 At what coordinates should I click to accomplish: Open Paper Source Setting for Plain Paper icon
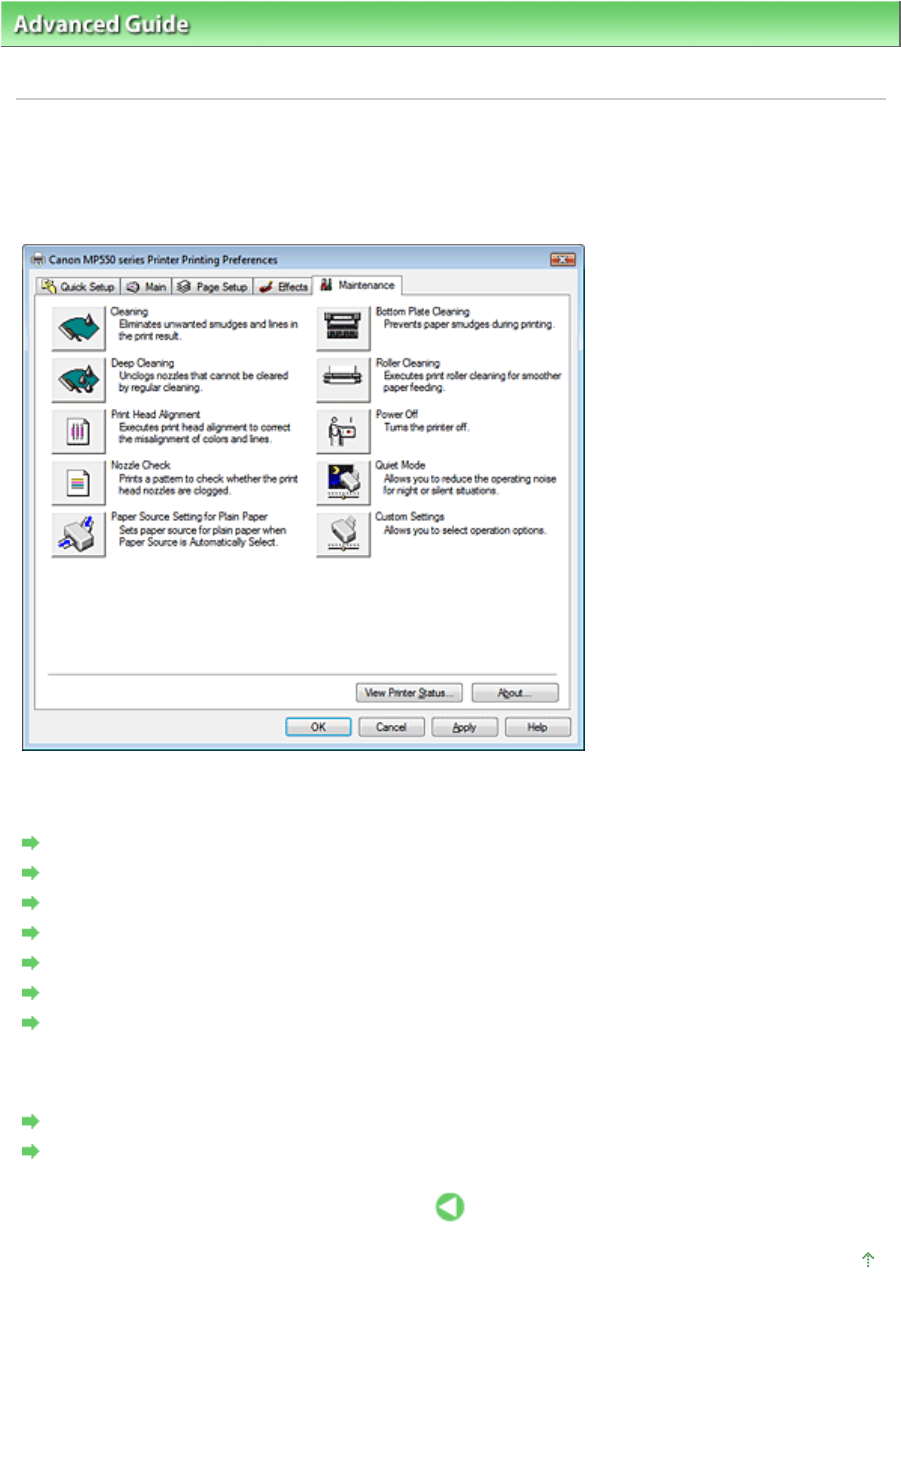[78, 535]
